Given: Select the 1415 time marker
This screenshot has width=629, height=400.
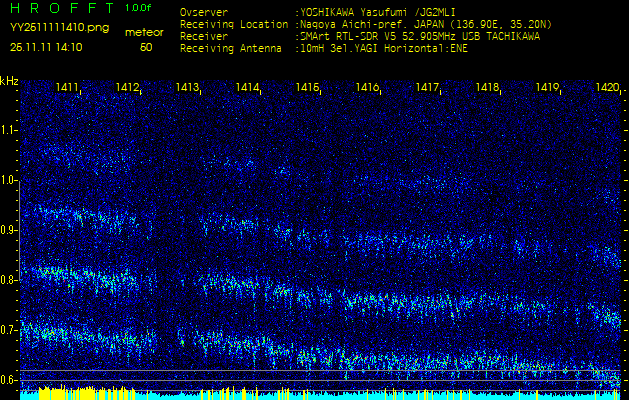Looking at the screenshot, I should point(308,88).
